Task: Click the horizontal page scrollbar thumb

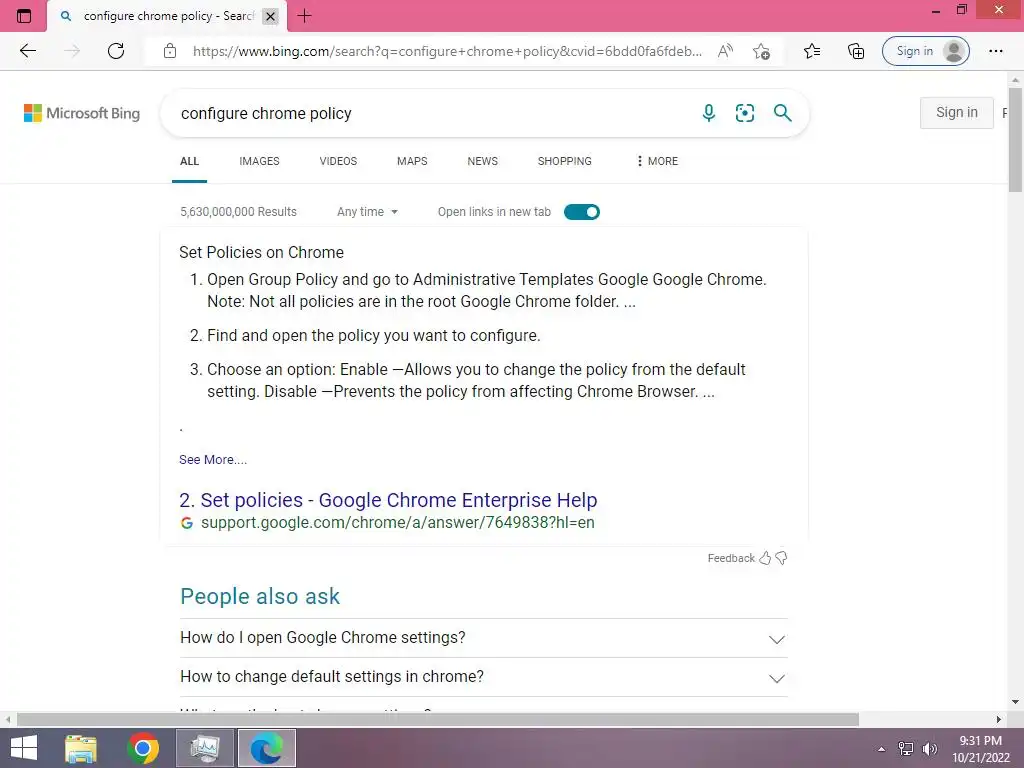Action: click(438, 719)
